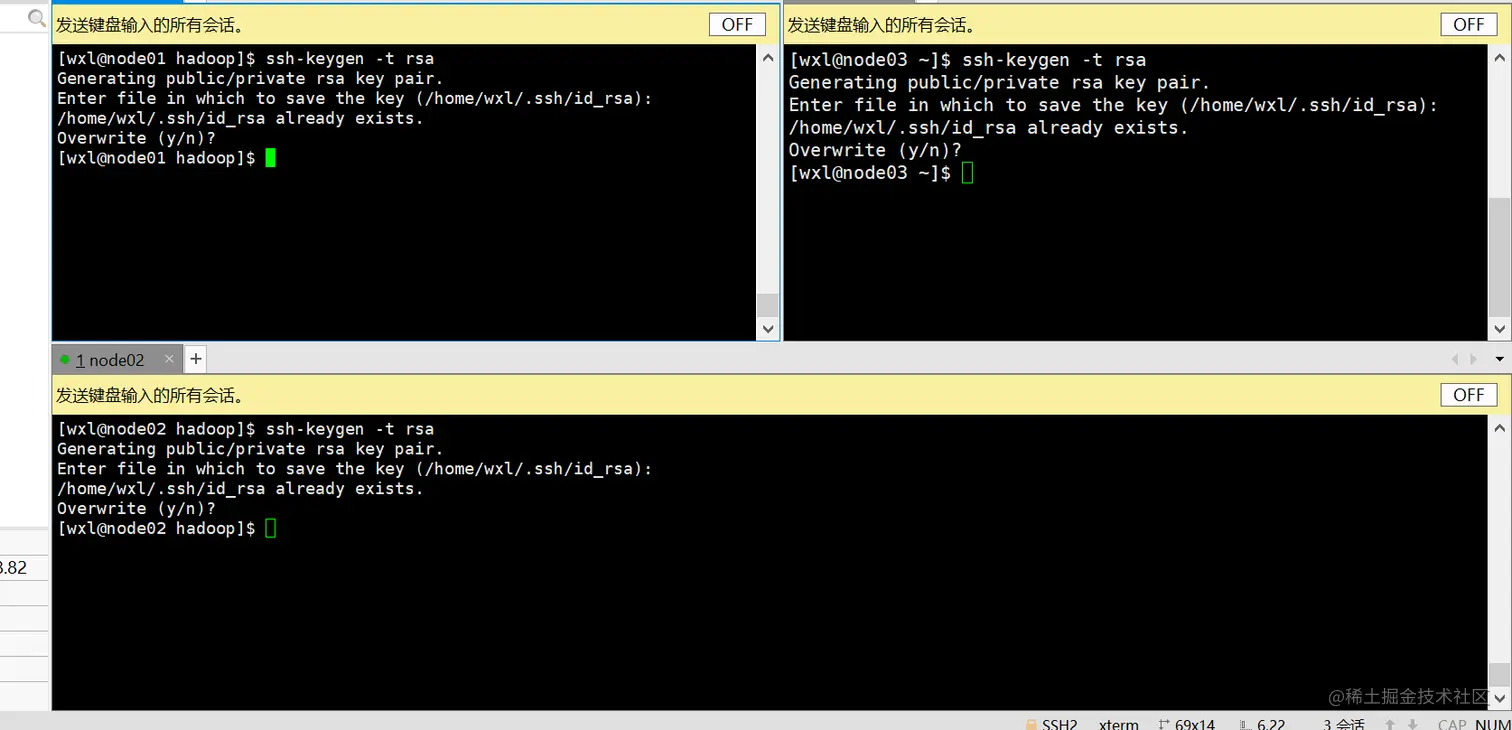This screenshot has width=1512, height=730.
Task: Click the SSH2 lock icon in status bar
Action: tap(1032, 724)
